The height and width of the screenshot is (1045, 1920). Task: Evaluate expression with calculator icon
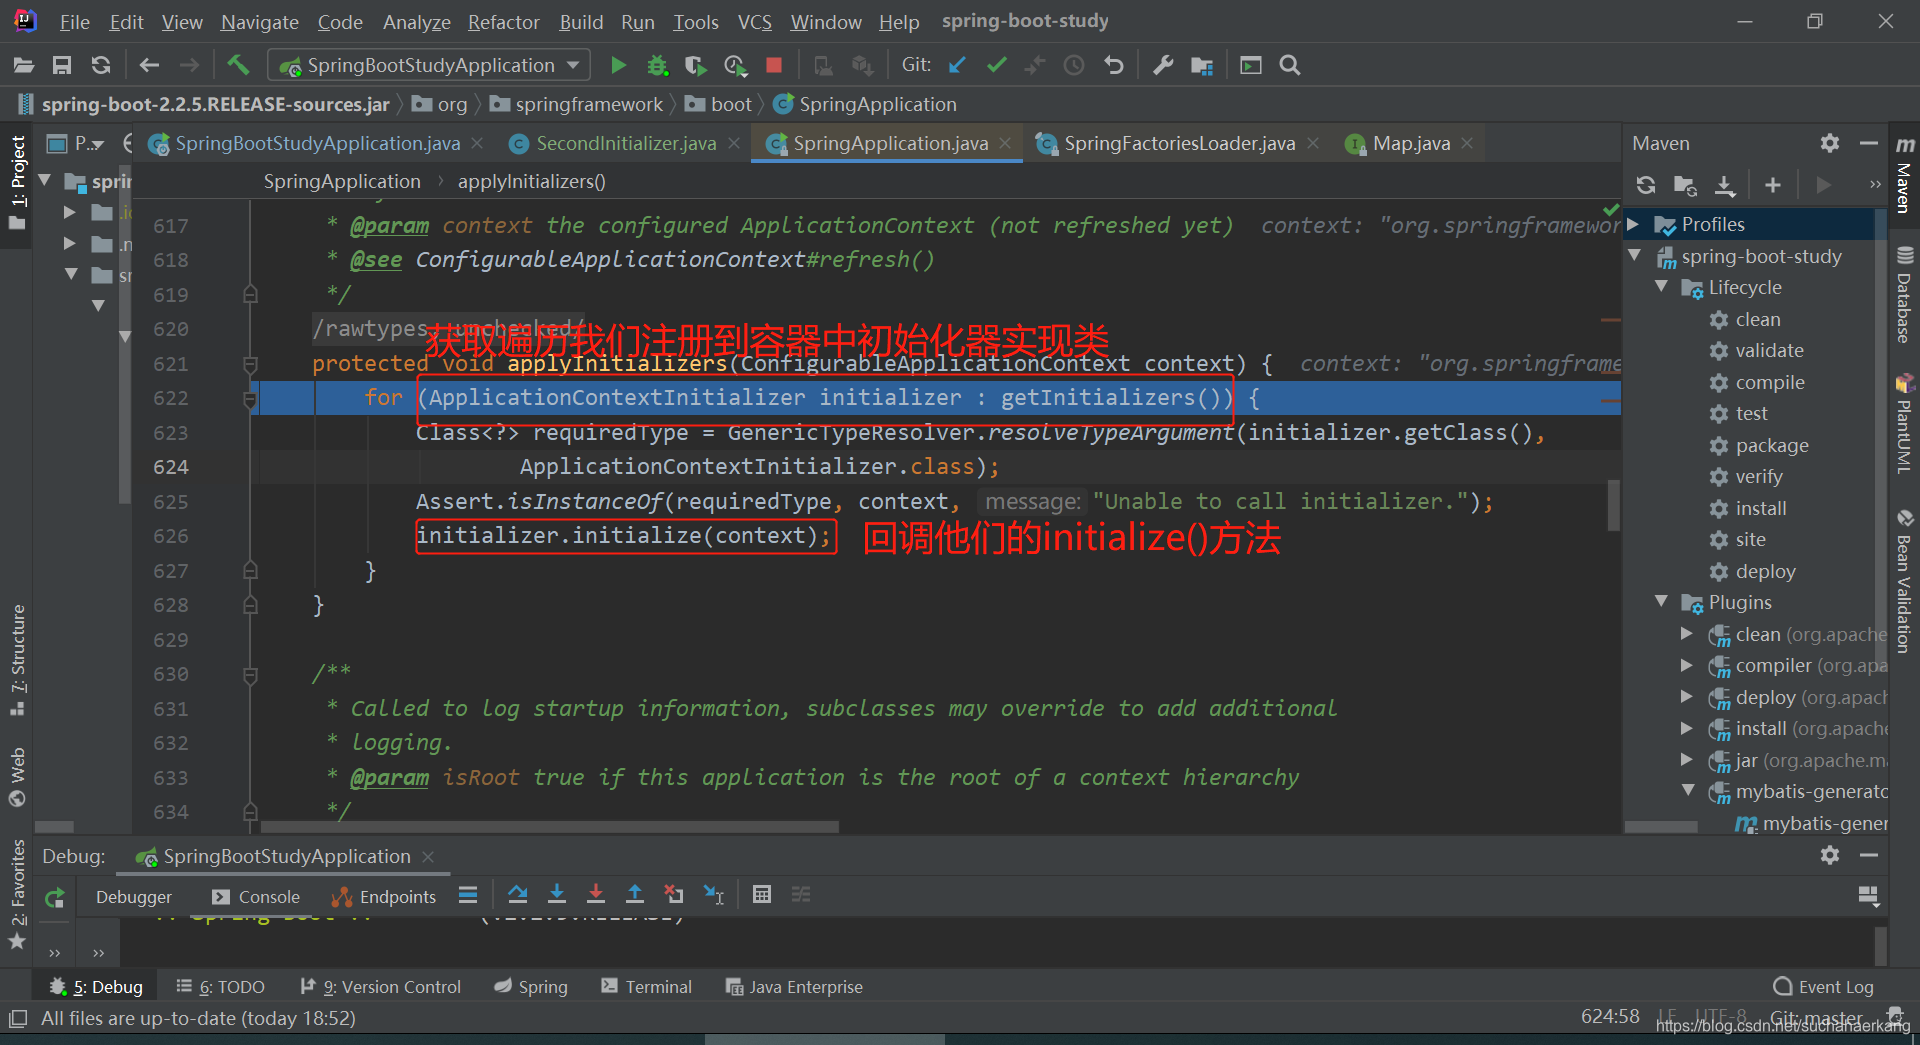(x=762, y=894)
